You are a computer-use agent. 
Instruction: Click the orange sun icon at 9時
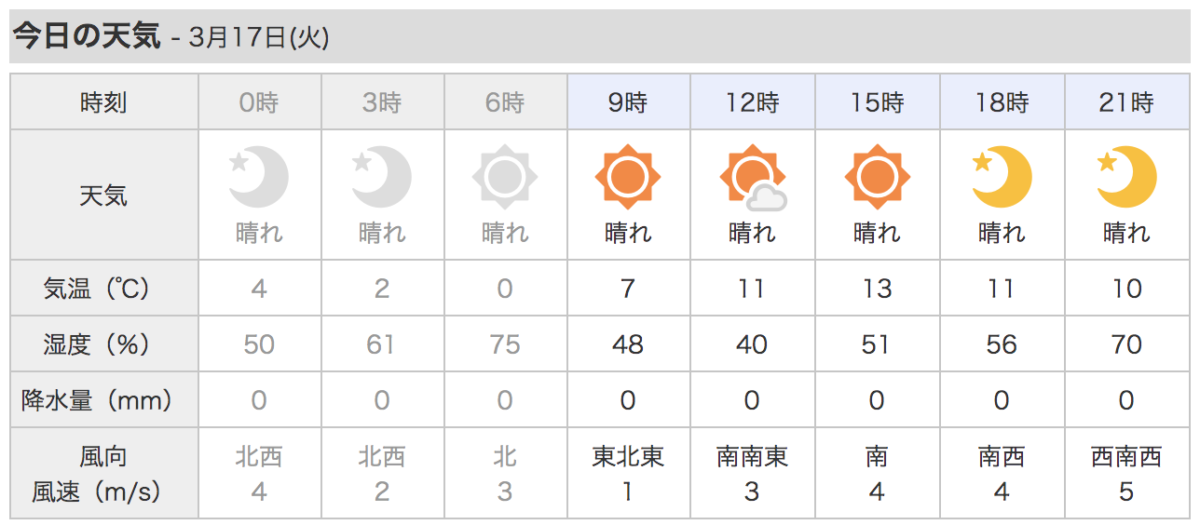point(628,177)
